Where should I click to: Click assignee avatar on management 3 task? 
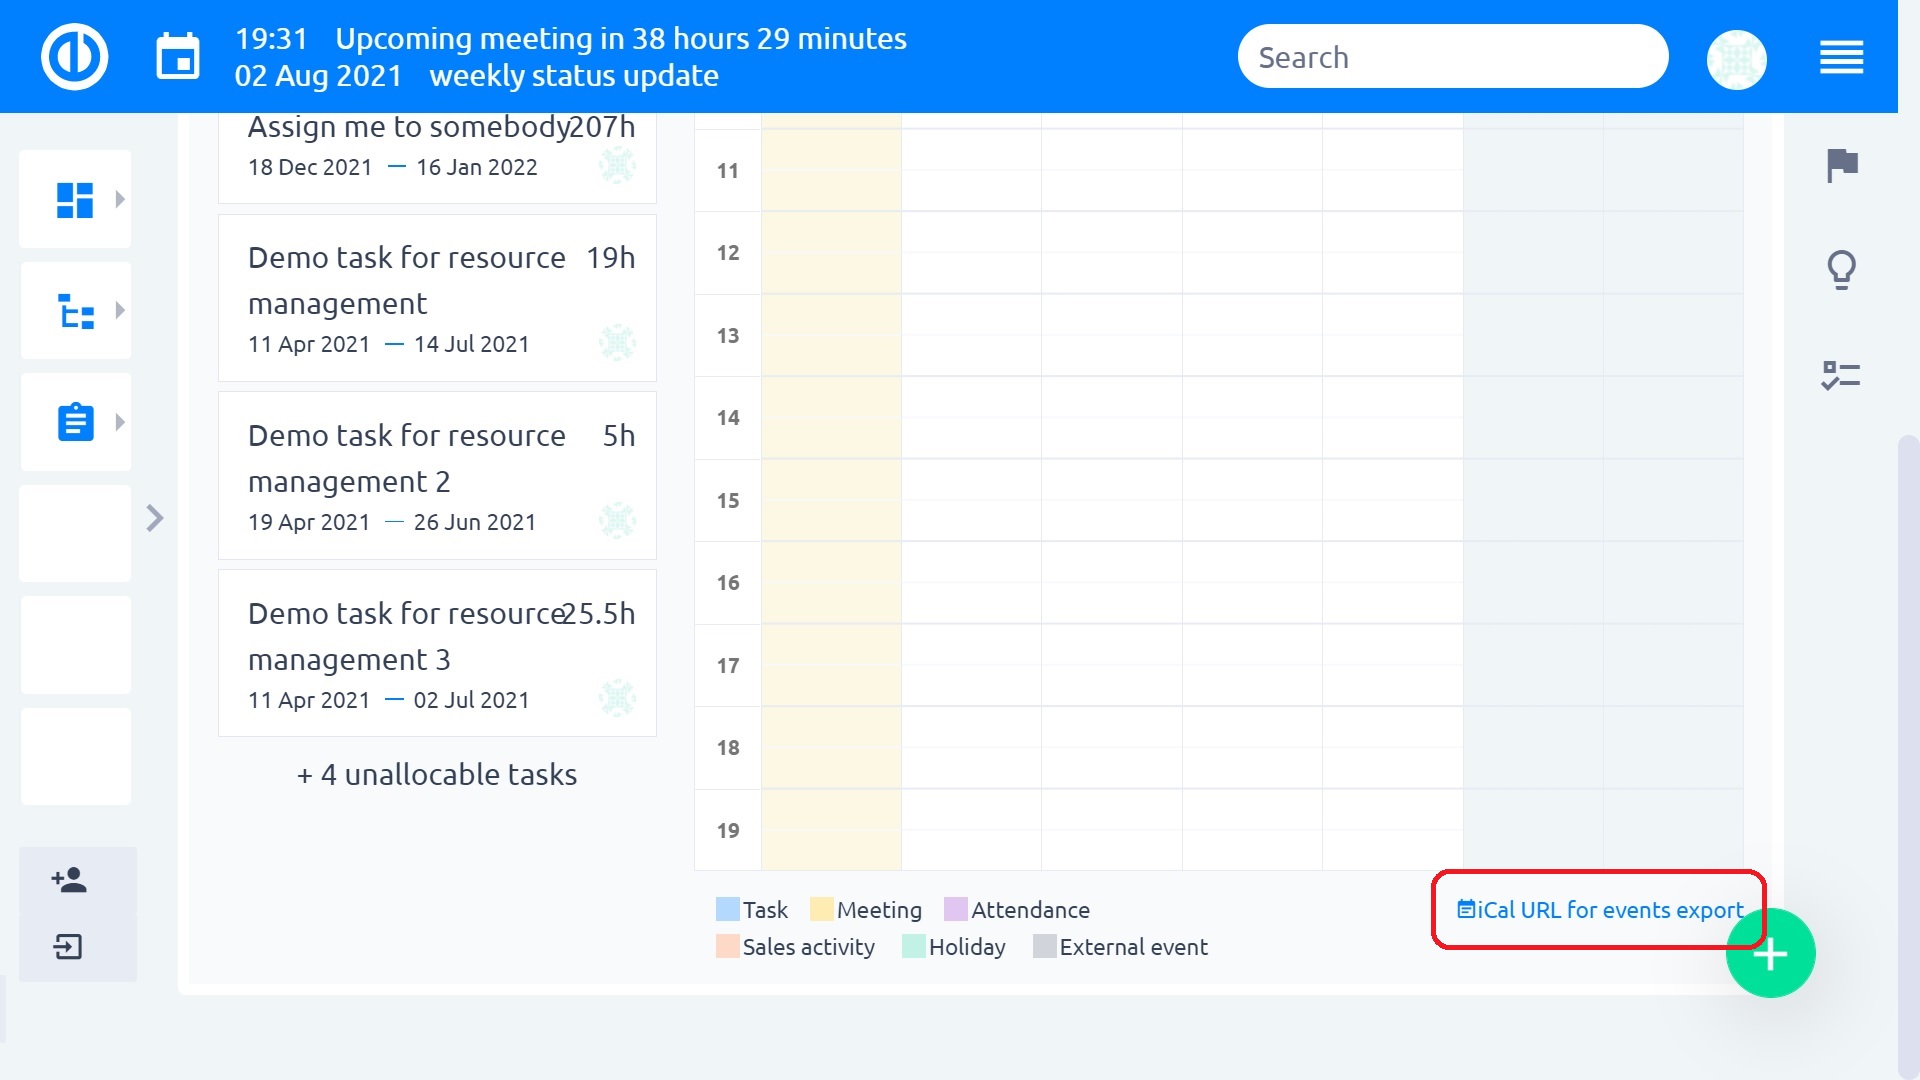point(617,699)
